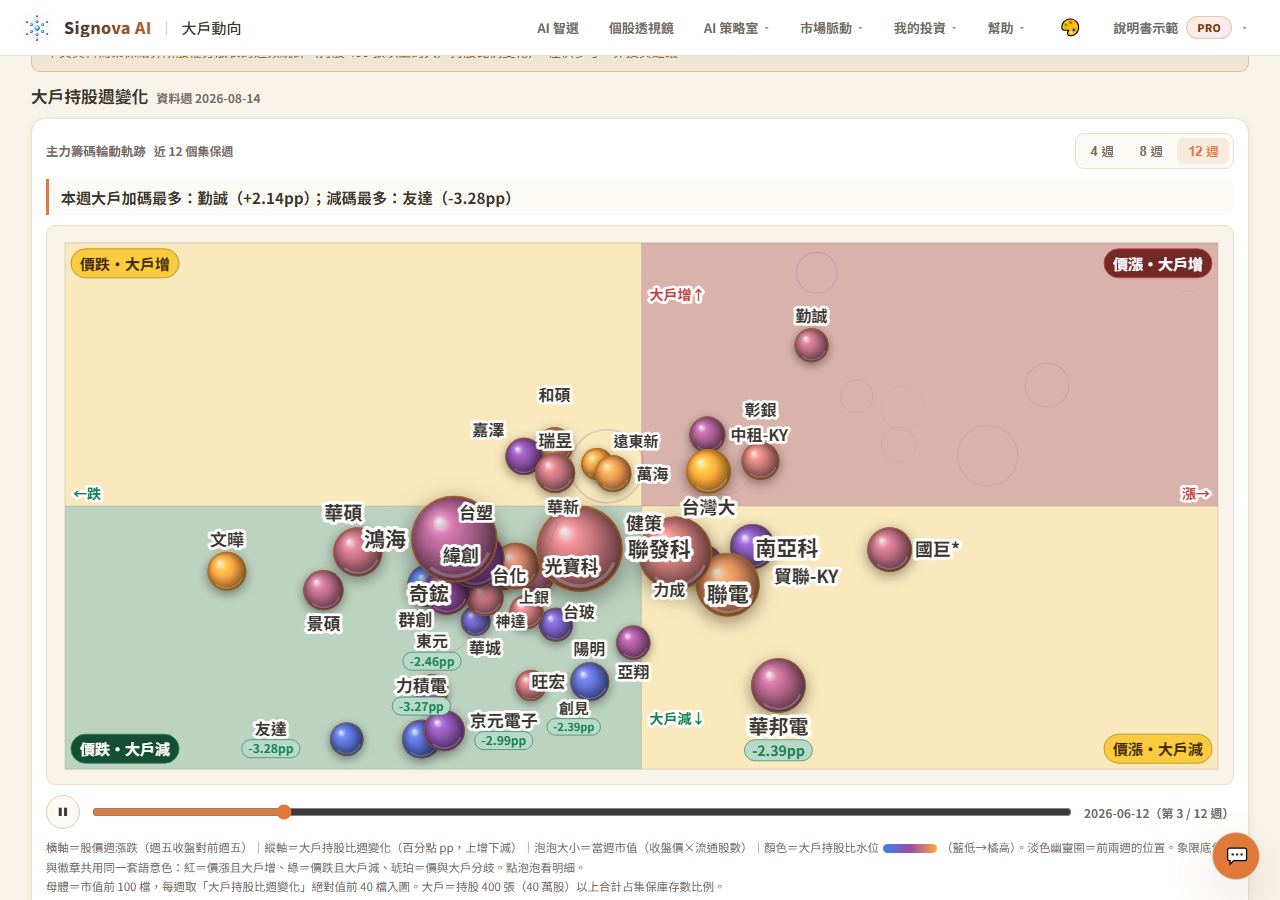The image size is (1280, 900).
Task: Click the 價跌・大戶增 quadrant label
Action: (x=125, y=264)
